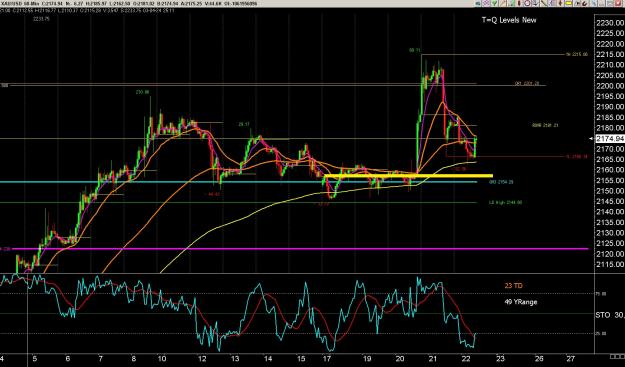Click the purple checkered toolbar icon

[x=486, y=4]
